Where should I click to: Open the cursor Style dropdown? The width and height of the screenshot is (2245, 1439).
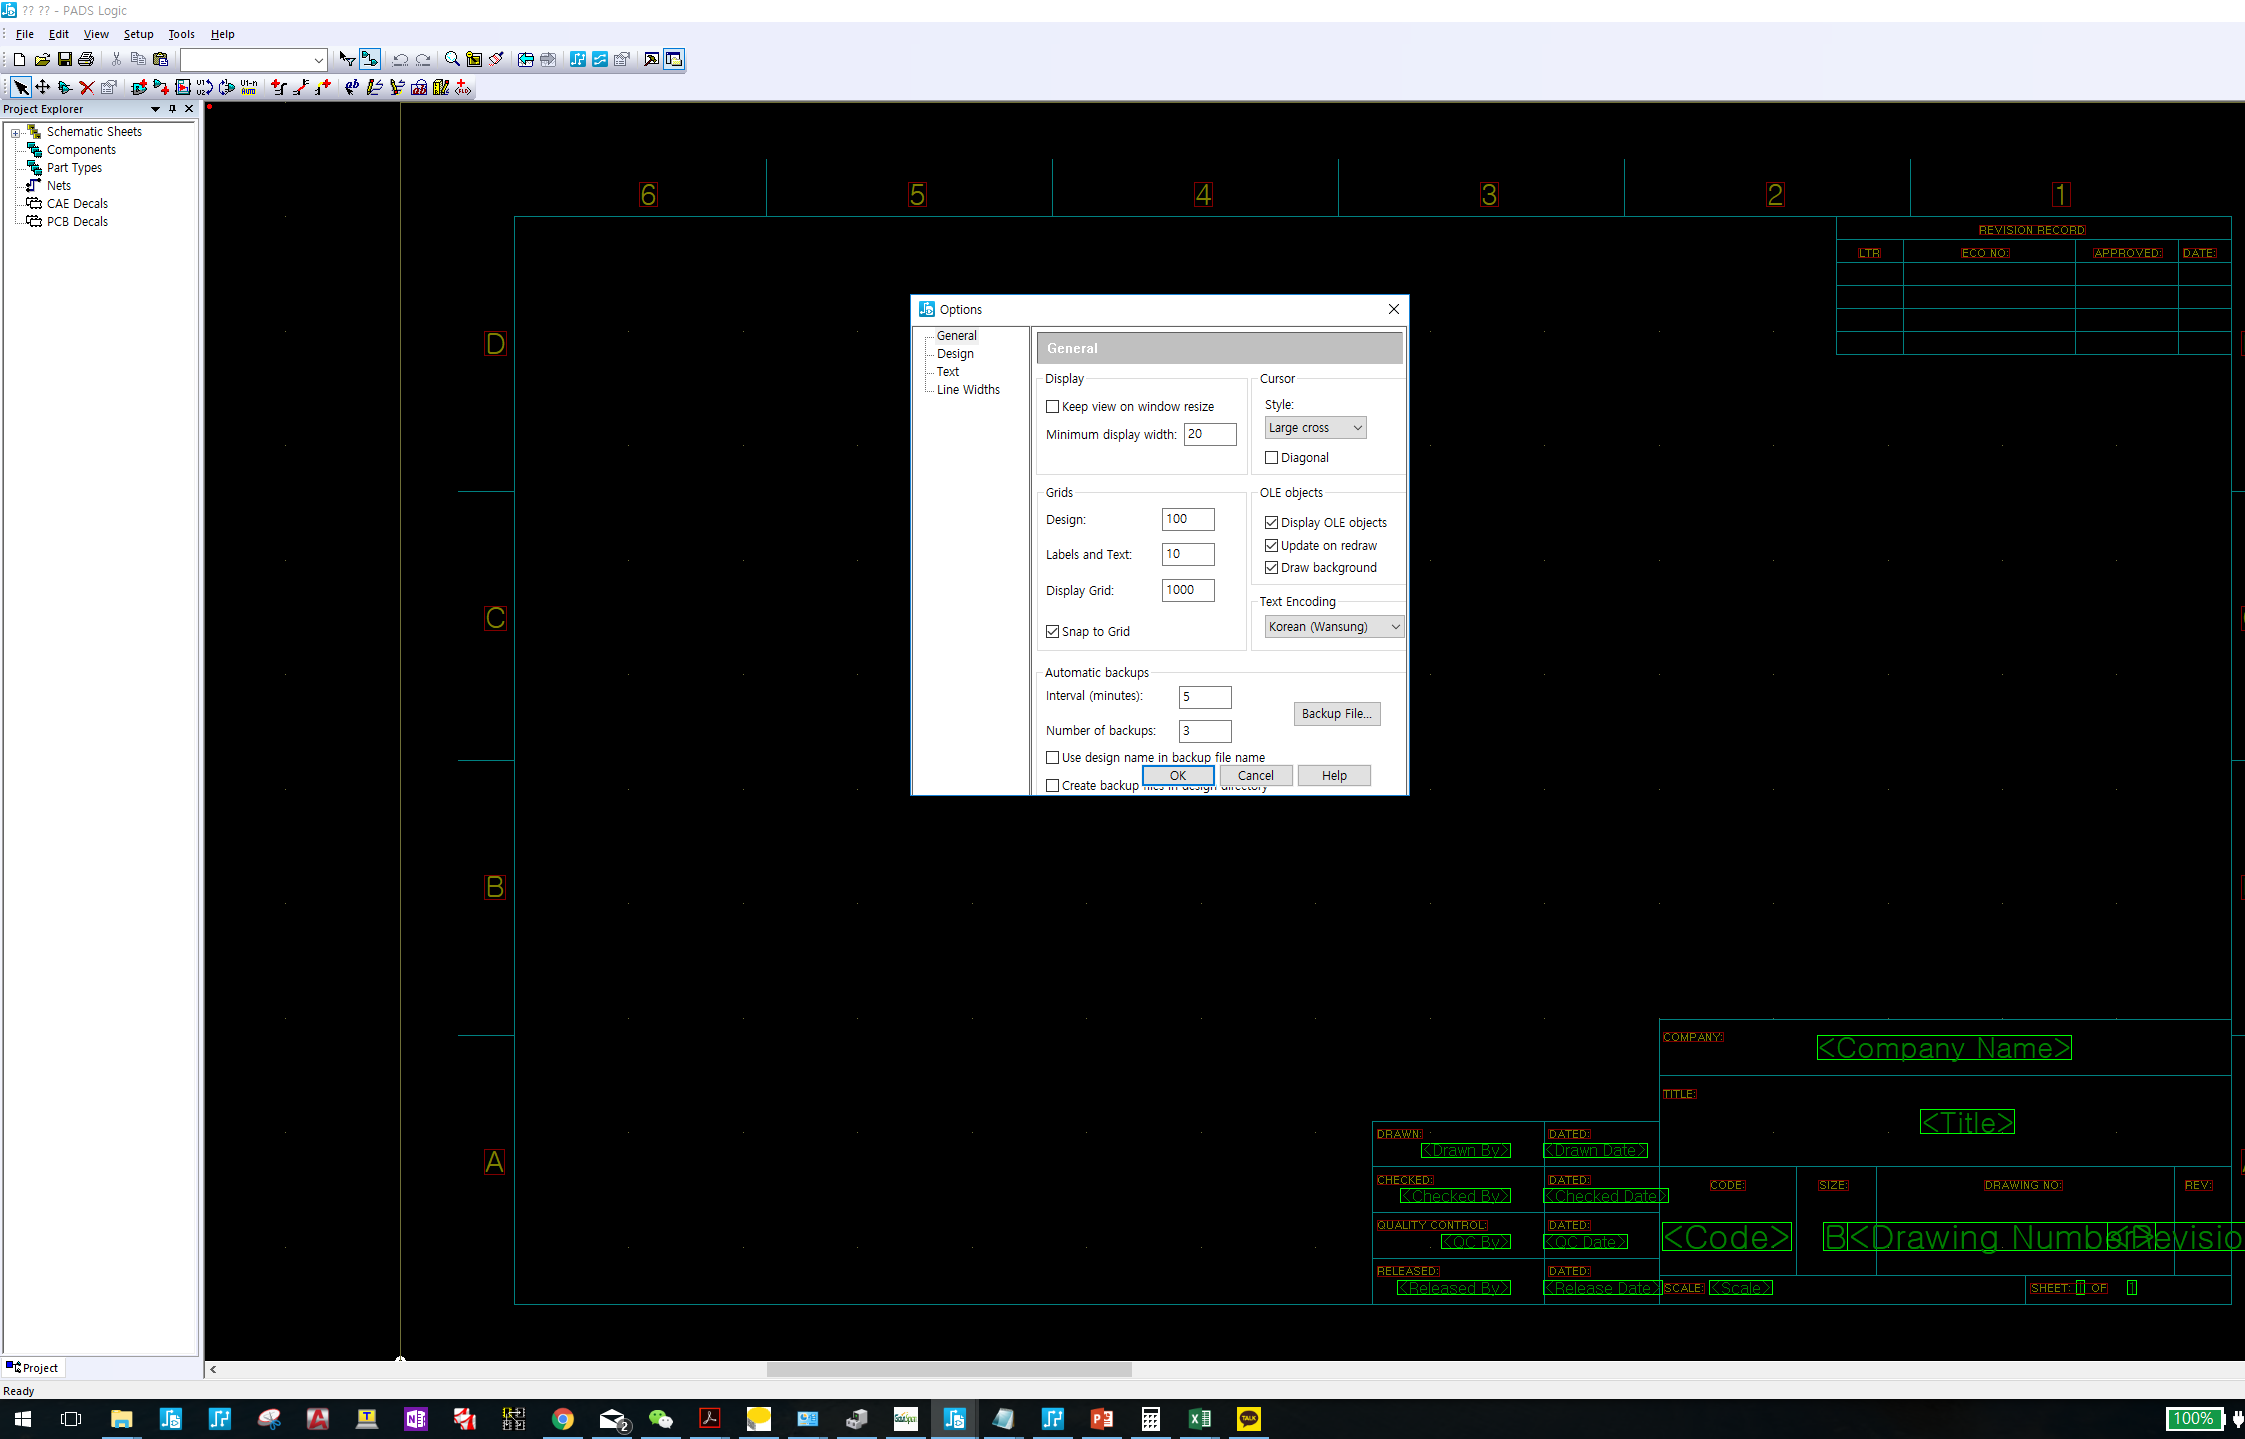tap(1315, 428)
